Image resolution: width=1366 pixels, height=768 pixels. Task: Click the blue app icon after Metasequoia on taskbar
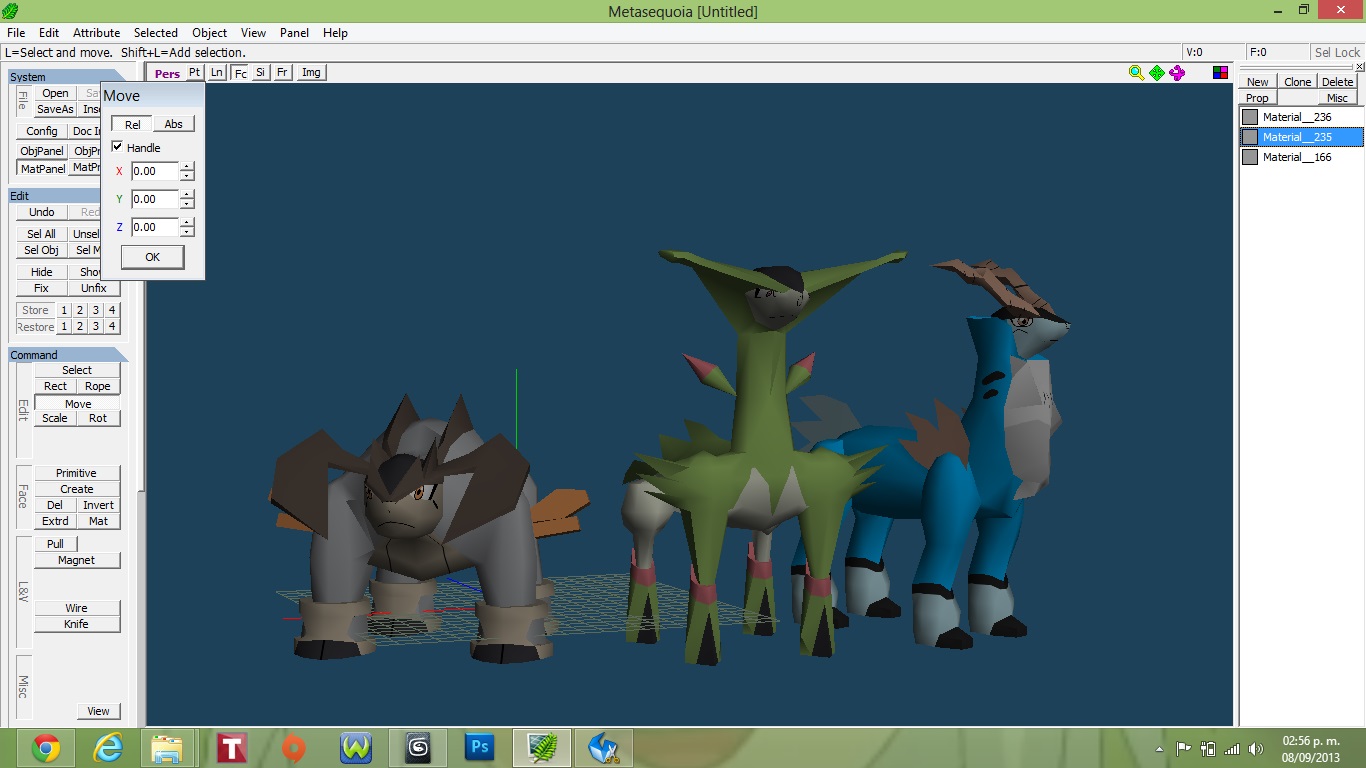point(604,748)
